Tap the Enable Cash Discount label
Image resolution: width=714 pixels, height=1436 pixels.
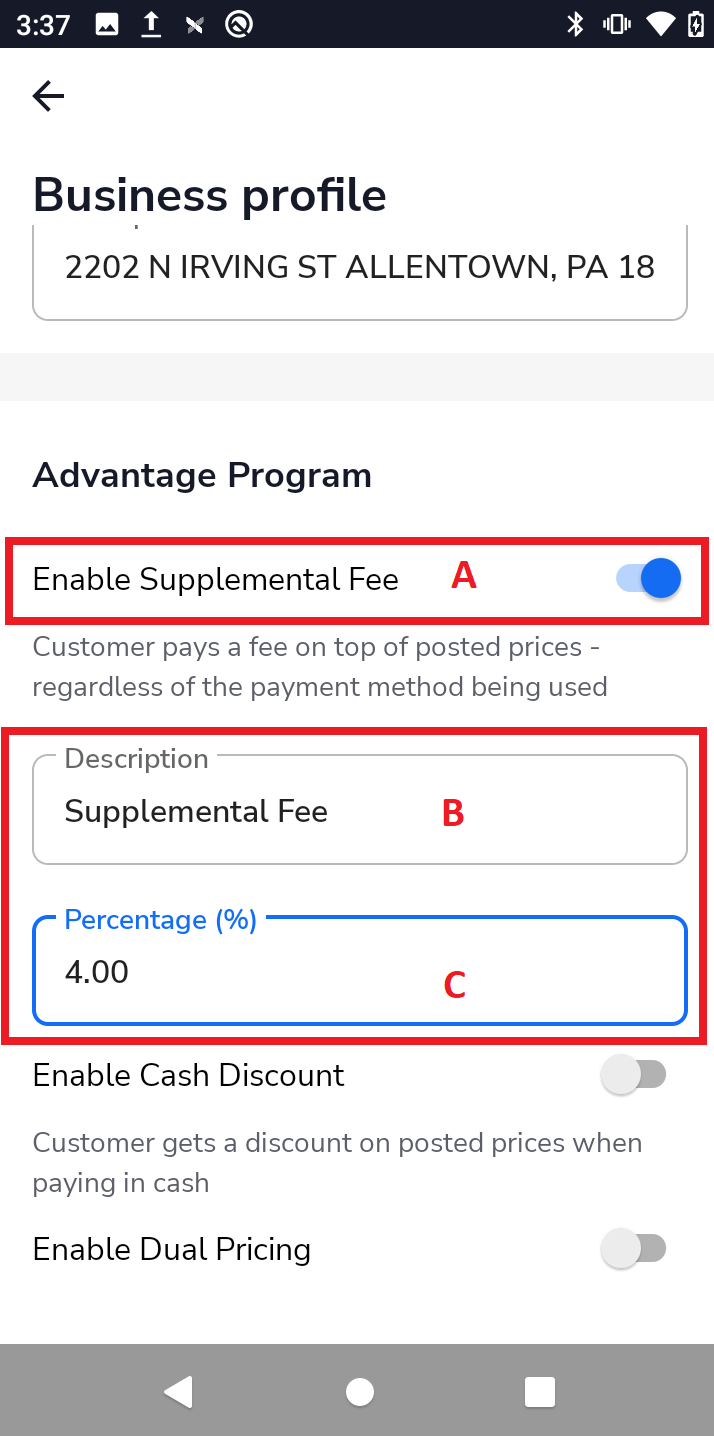click(x=189, y=1075)
